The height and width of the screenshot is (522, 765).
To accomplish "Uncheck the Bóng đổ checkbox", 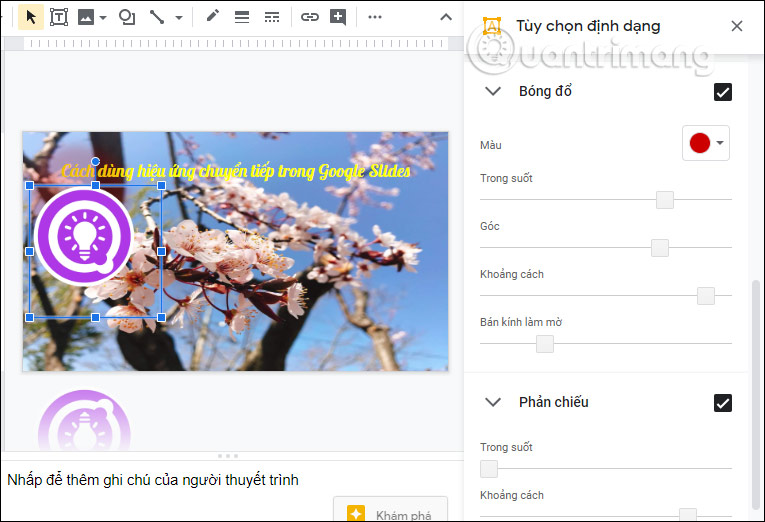I will (723, 92).
